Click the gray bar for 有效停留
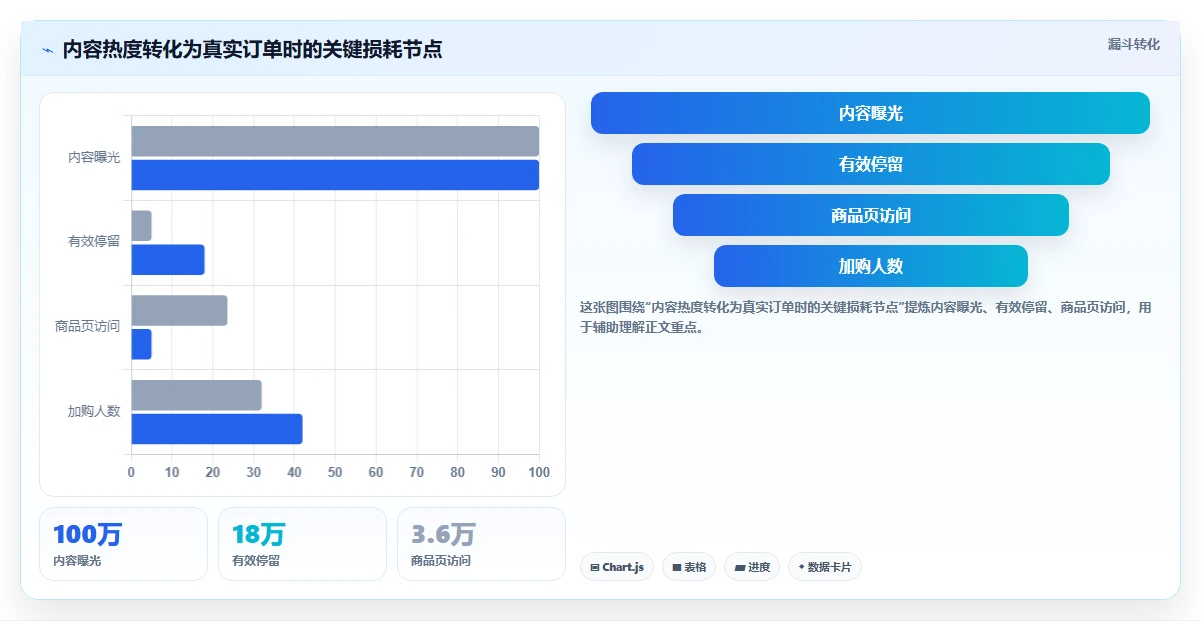Image resolution: width=1201 pixels, height=621 pixels. click(141, 226)
